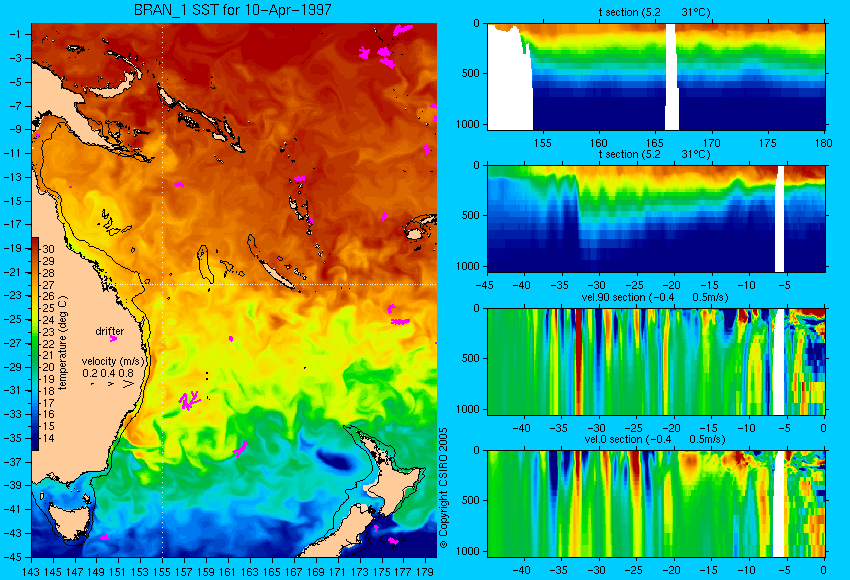Screen dimensions: 850x580
Task: Click the 160 tick on the top section's longitude axis
Action: point(598,143)
